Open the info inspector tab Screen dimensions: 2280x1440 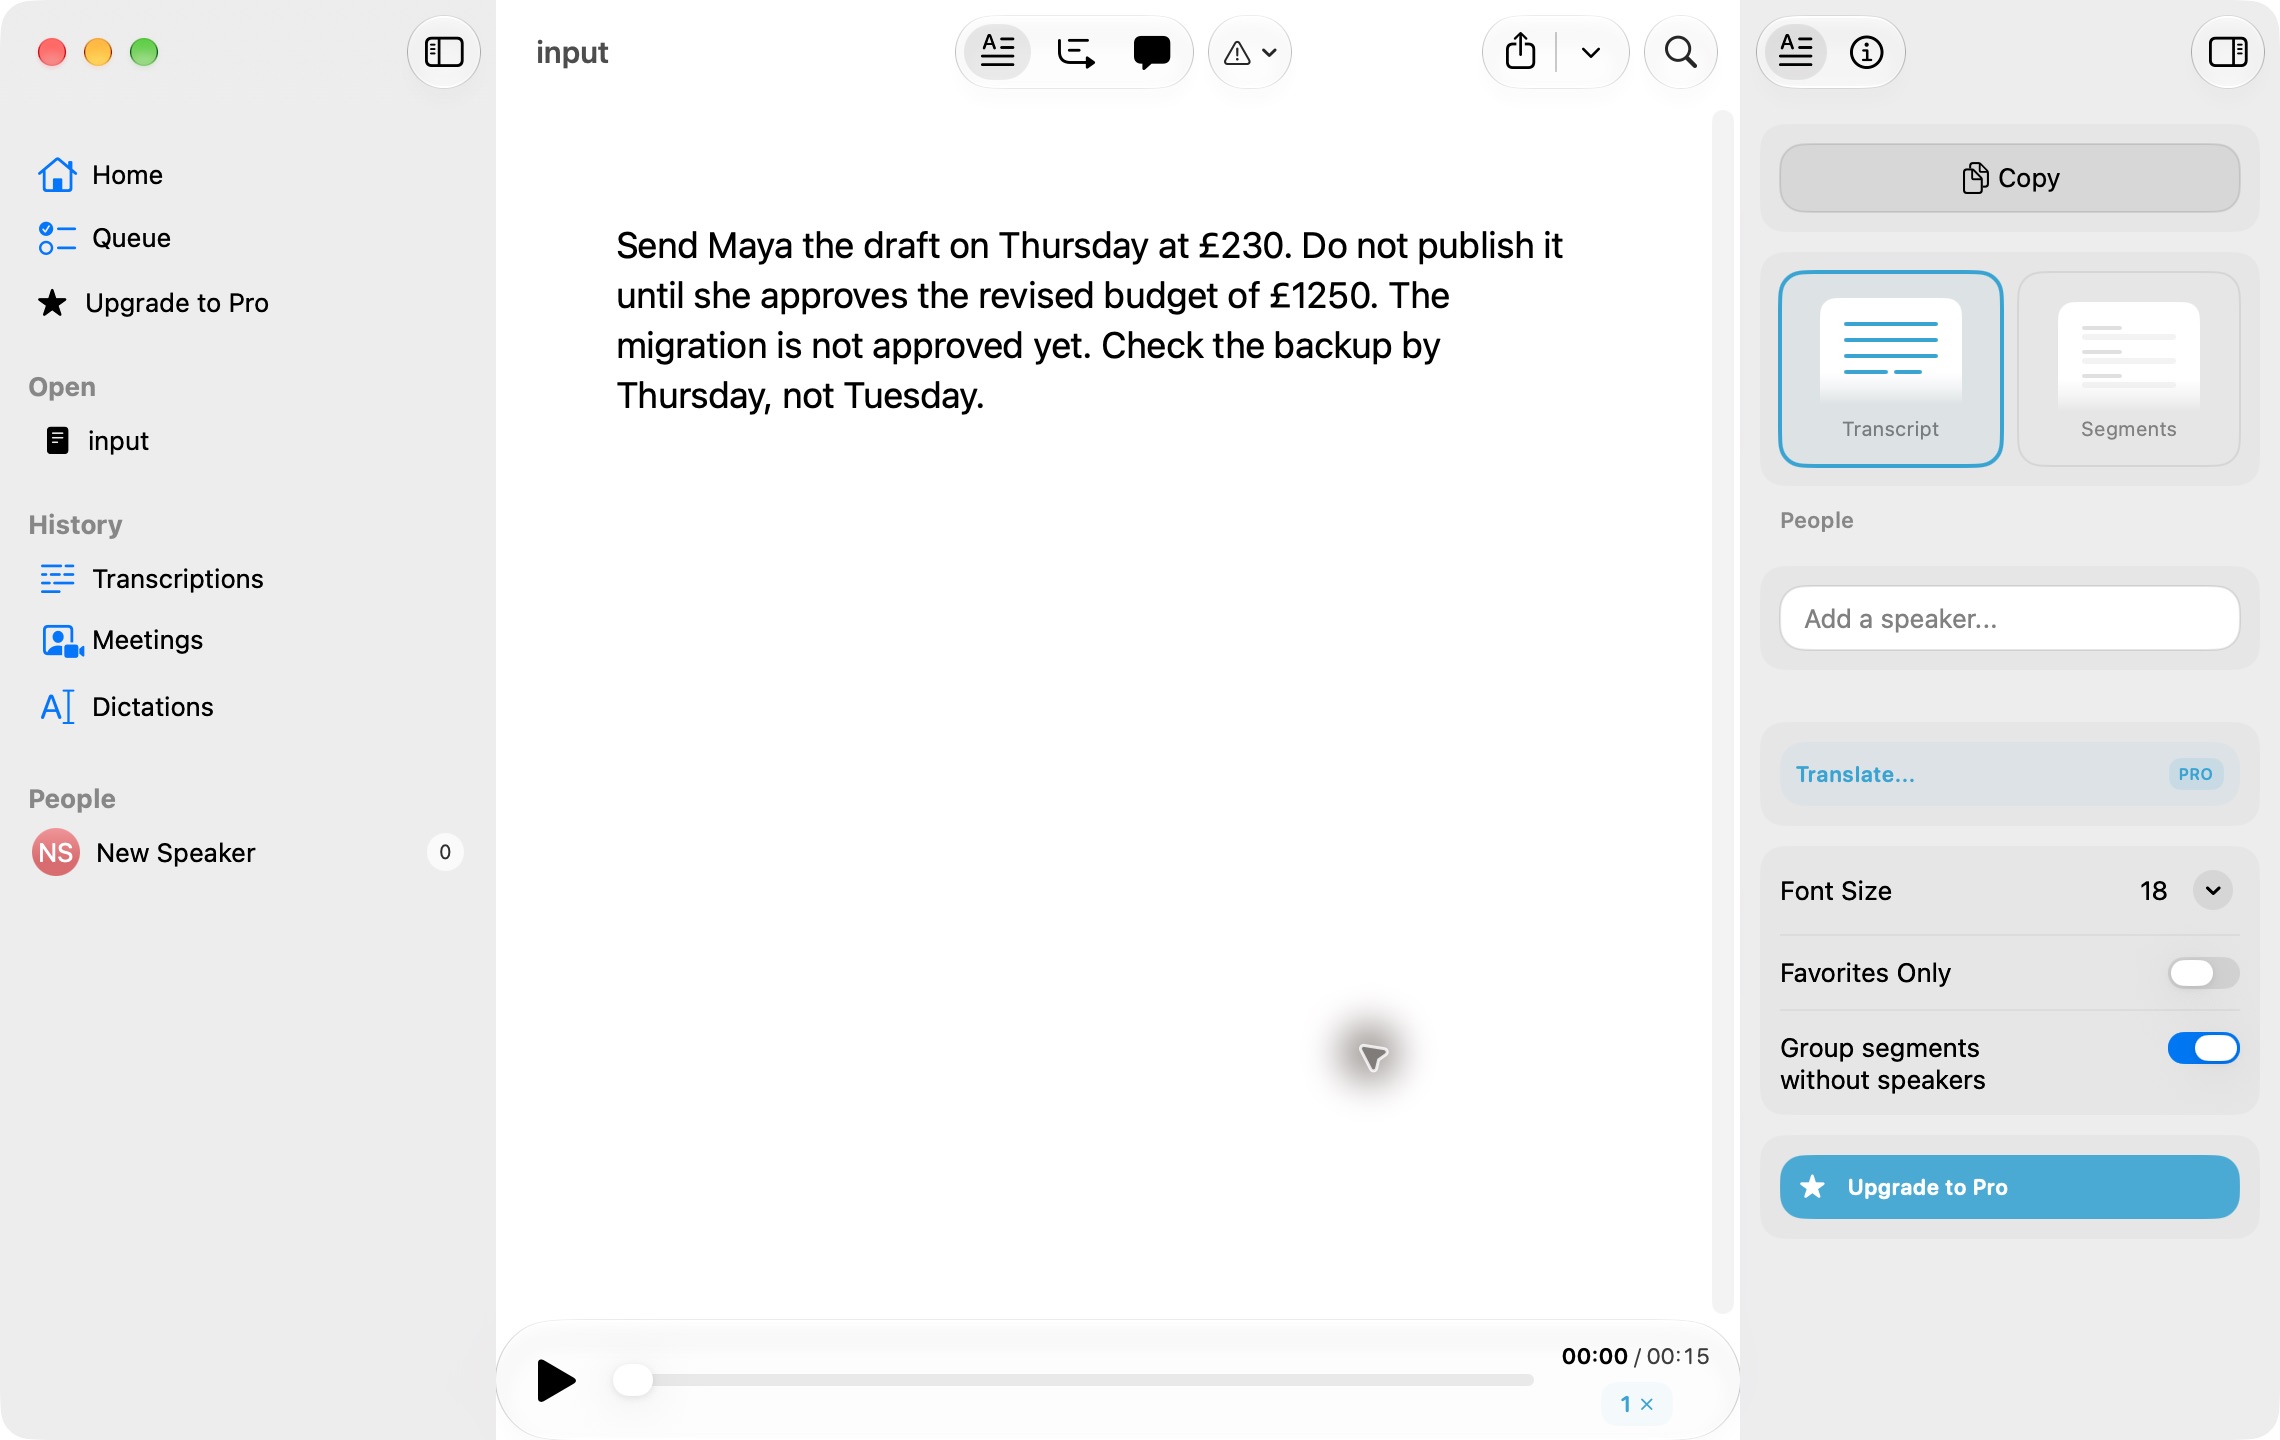1866,52
